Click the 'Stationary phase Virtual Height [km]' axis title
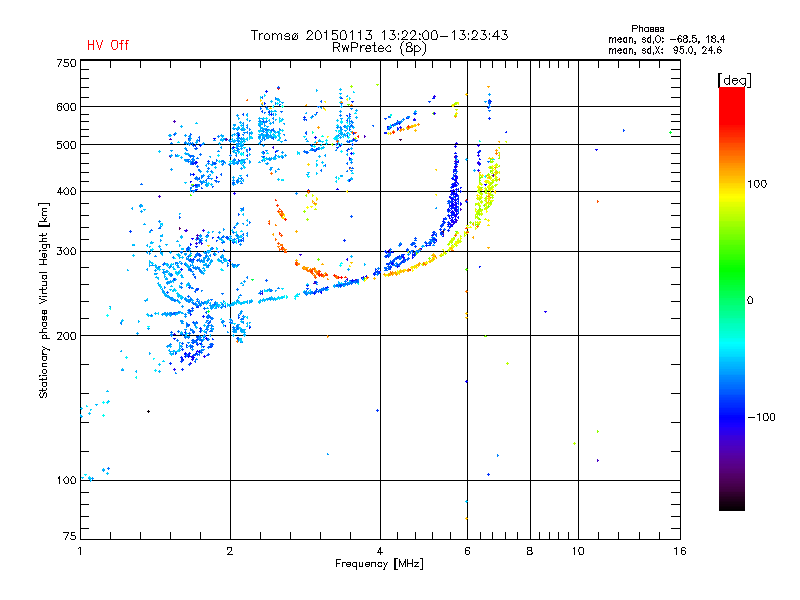800x600 pixels. (44, 300)
